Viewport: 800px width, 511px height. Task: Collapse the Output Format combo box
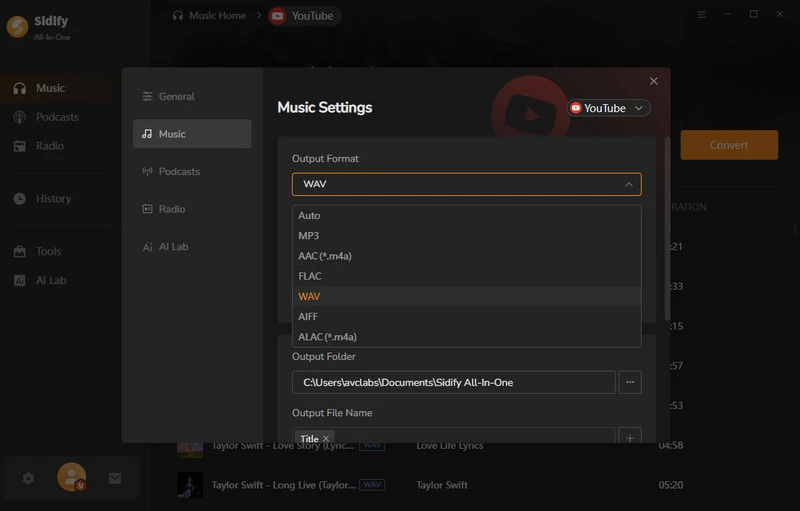click(x=466, y=185)
